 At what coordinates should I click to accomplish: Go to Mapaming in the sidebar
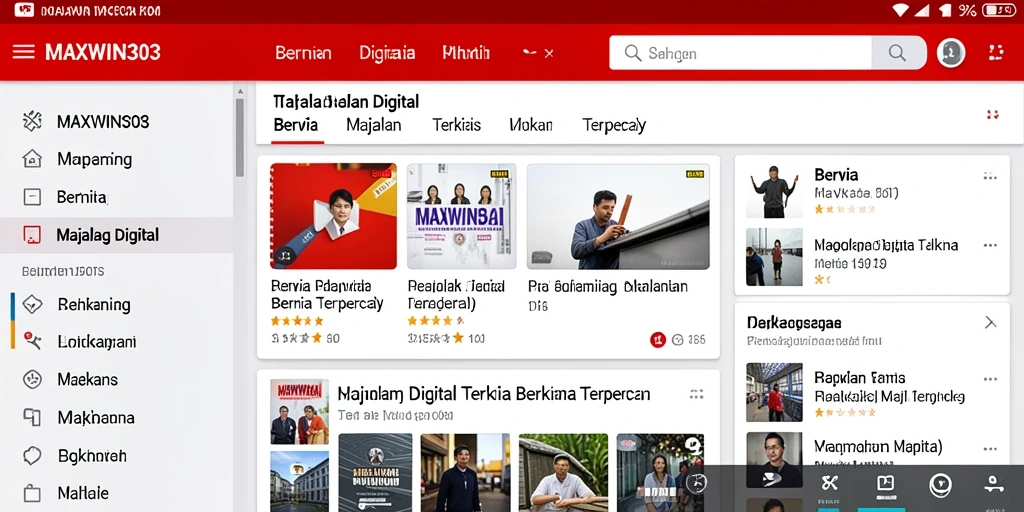click(x=95, y=159)
